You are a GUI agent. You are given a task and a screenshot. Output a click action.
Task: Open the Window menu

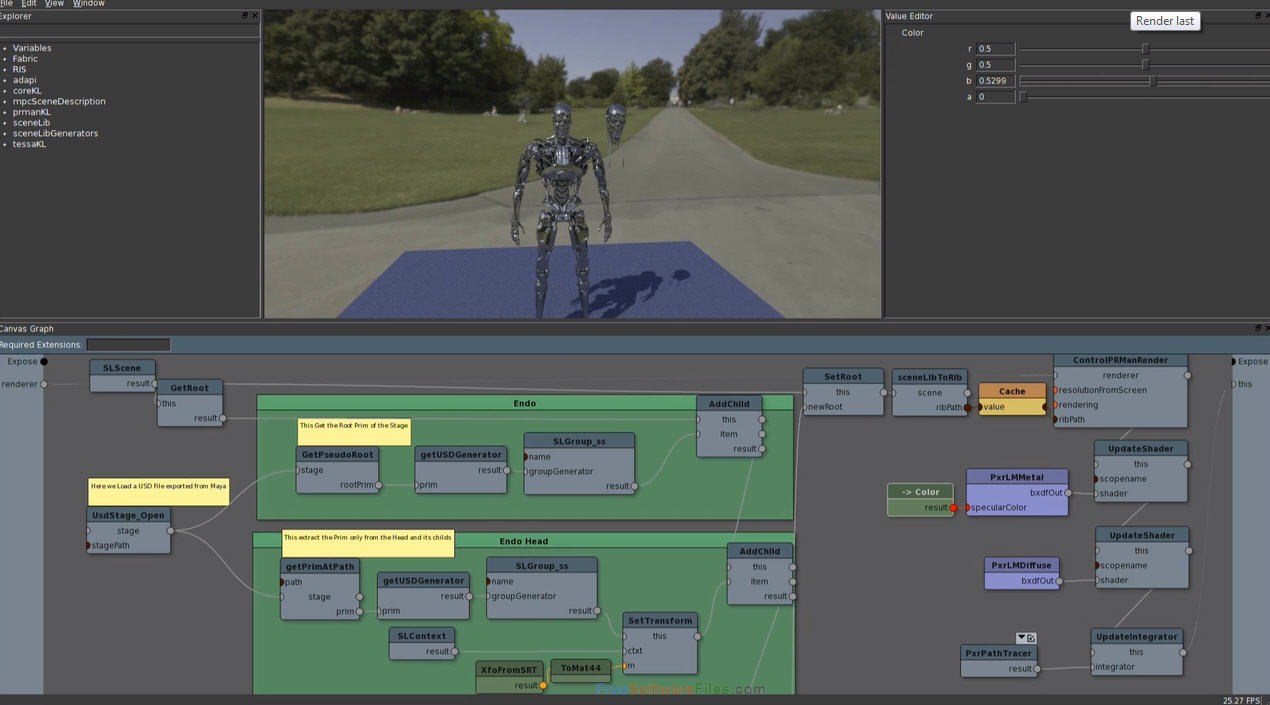click(88, 4)
